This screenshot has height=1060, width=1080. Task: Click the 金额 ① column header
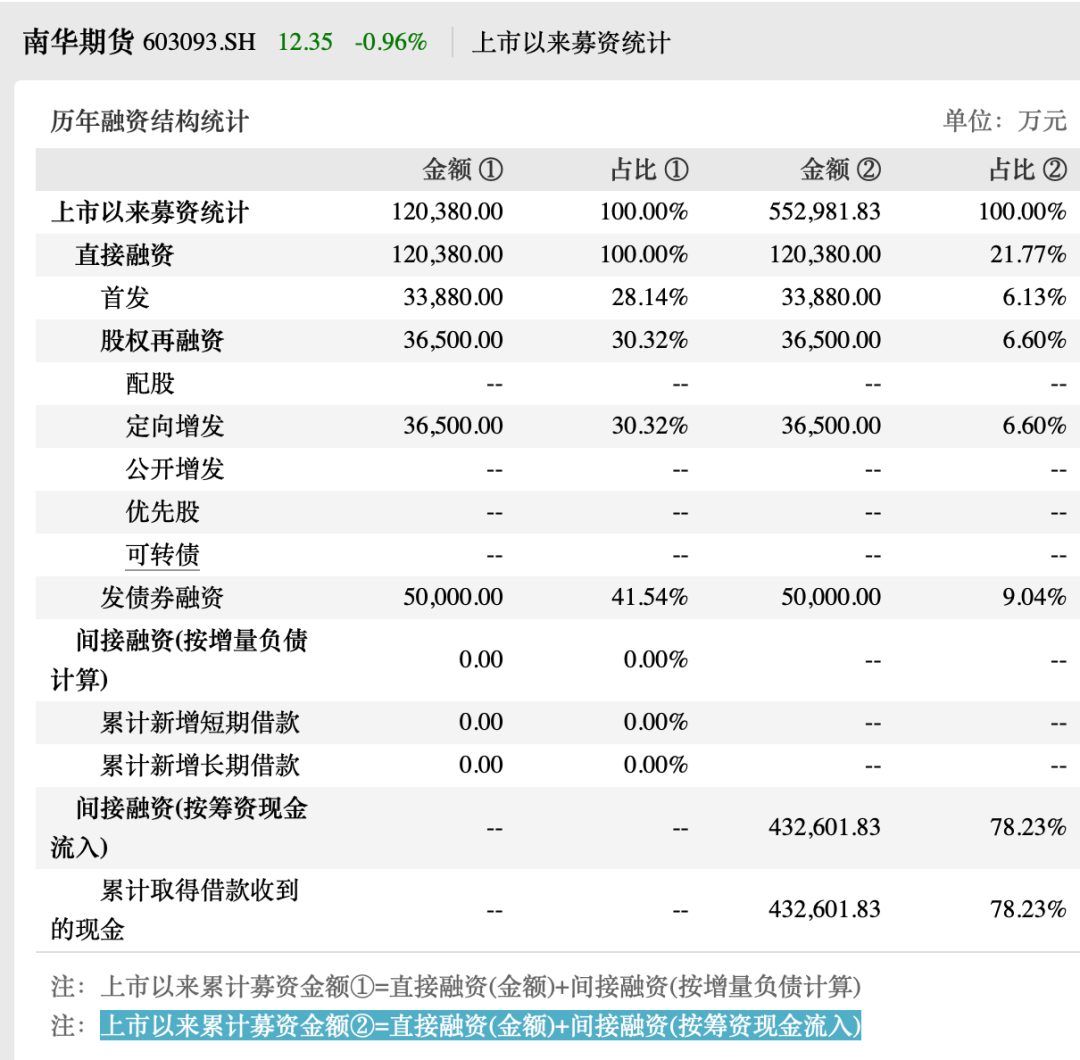pyautogui.click(x=463, y=169)
